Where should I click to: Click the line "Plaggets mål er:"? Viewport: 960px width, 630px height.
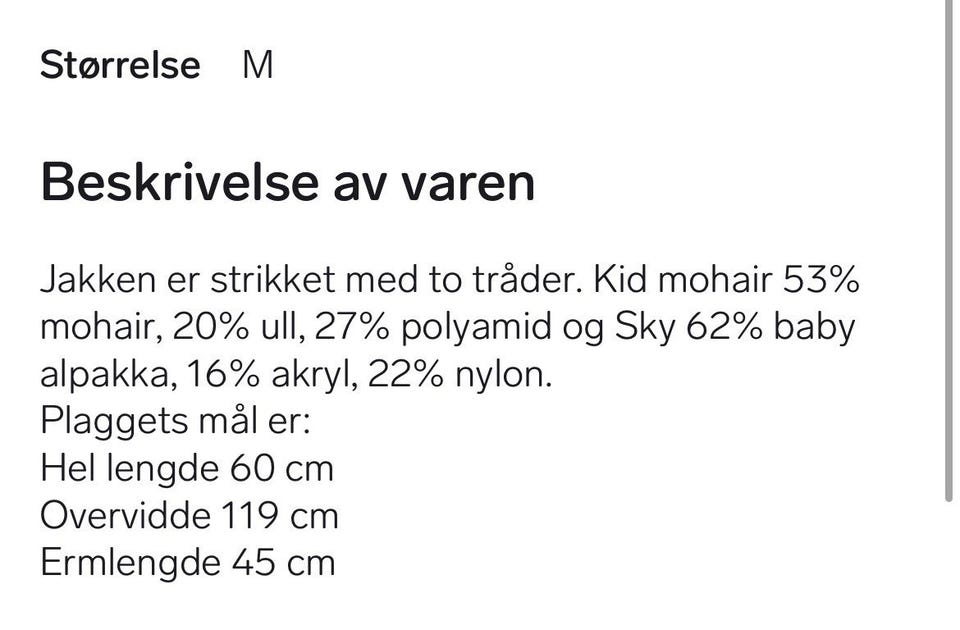pos(176,421)
